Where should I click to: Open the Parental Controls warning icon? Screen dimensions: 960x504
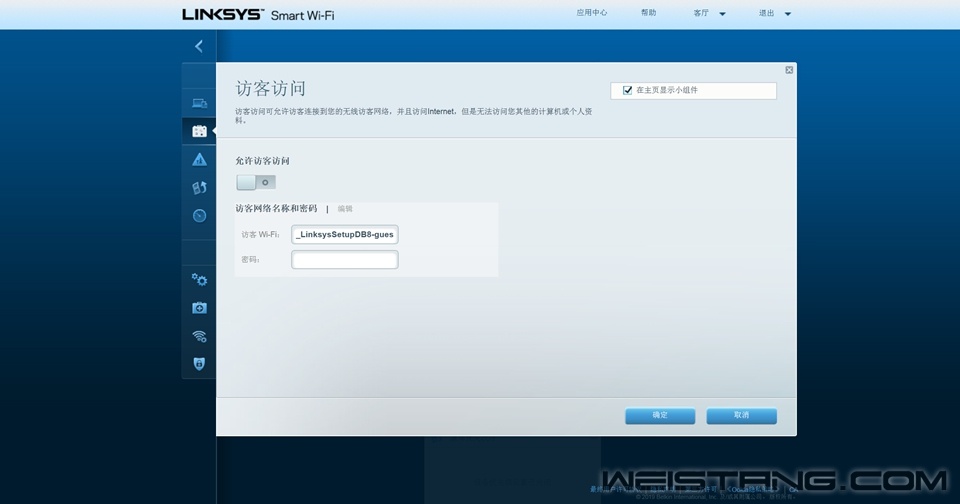pyautogui.click(x=199, y=160)
